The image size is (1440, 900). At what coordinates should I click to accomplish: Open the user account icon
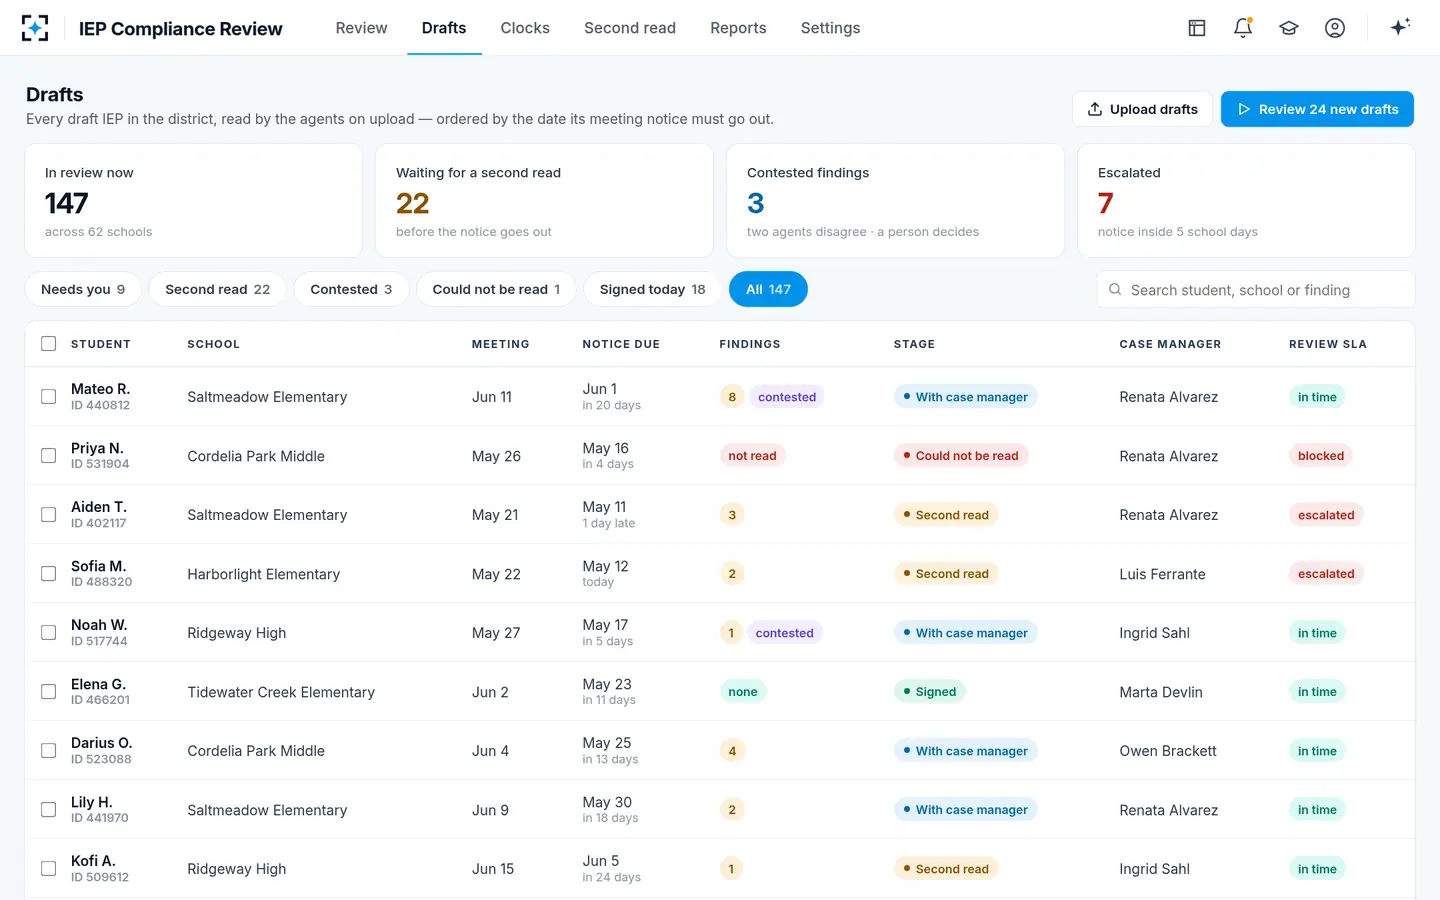point(1335,28)
